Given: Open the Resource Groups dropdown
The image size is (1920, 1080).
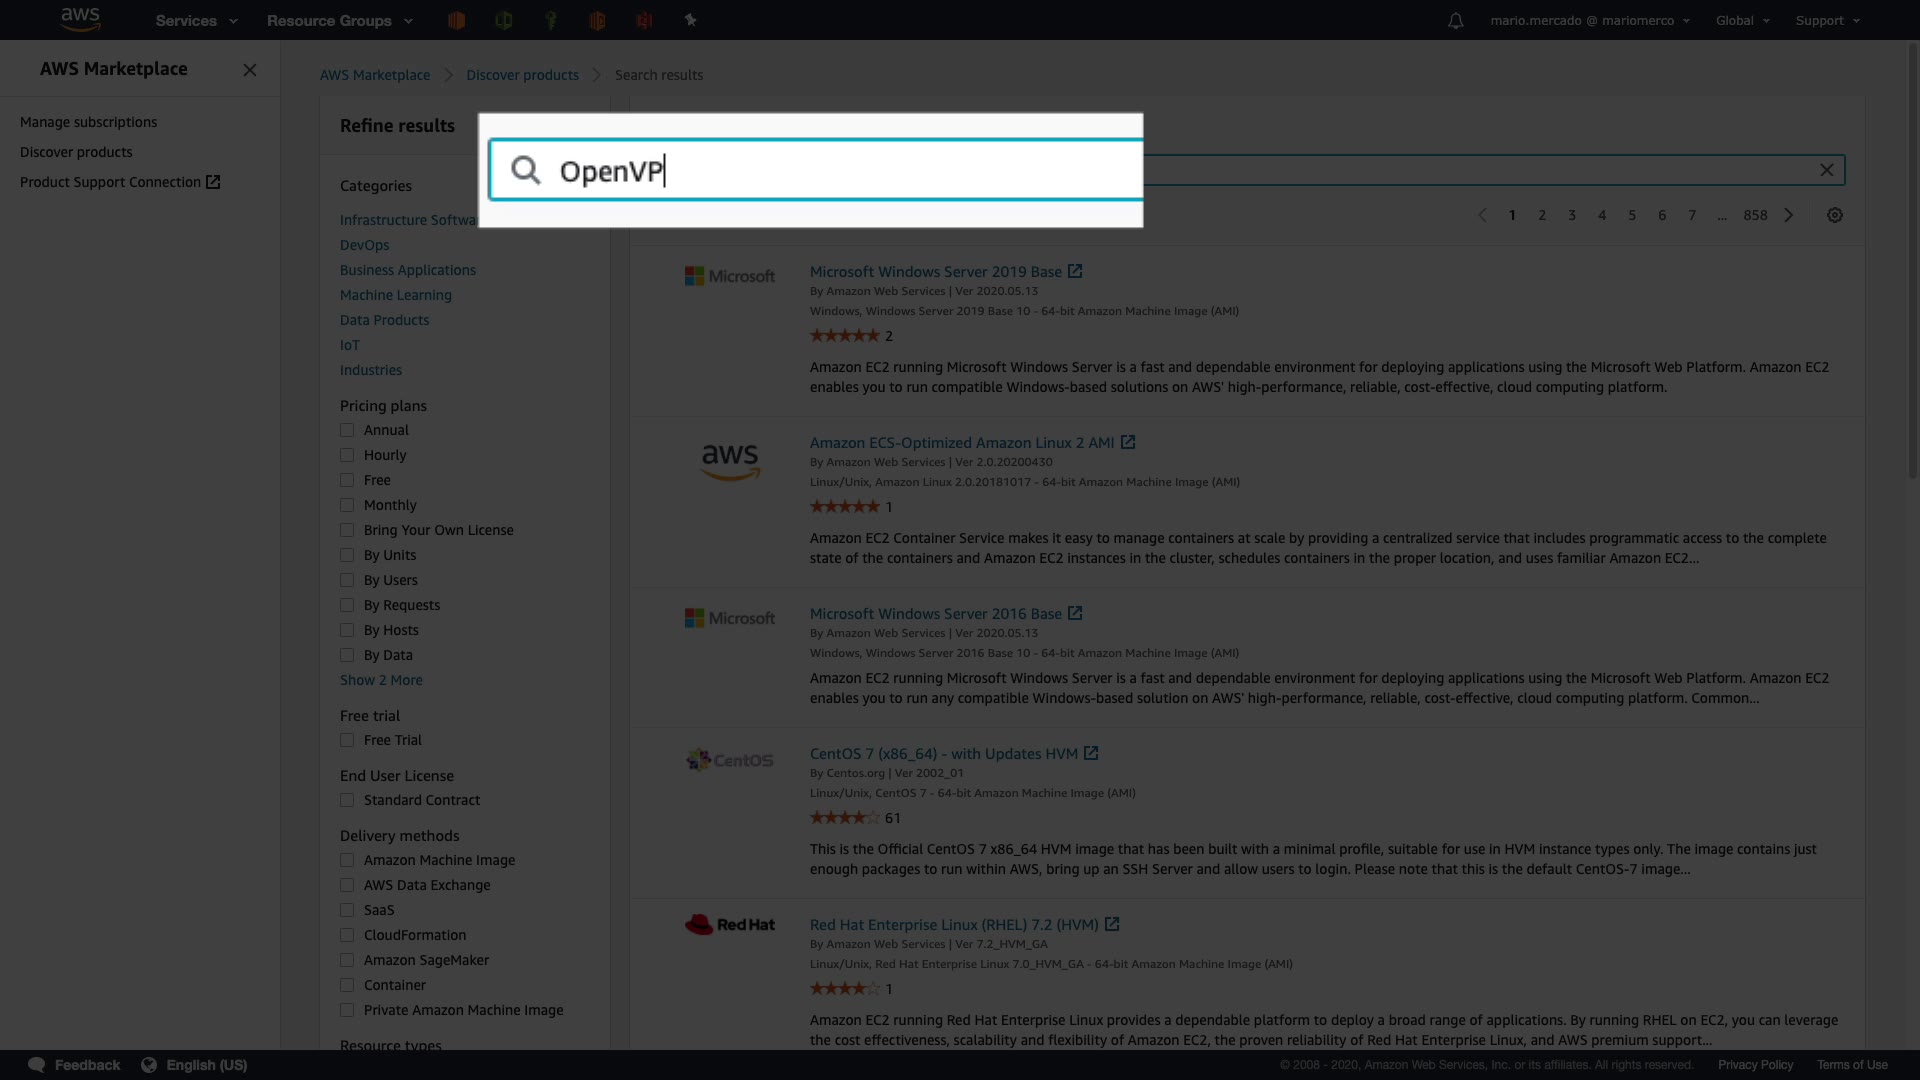Looking at the screenshot, I should [339, 21].
